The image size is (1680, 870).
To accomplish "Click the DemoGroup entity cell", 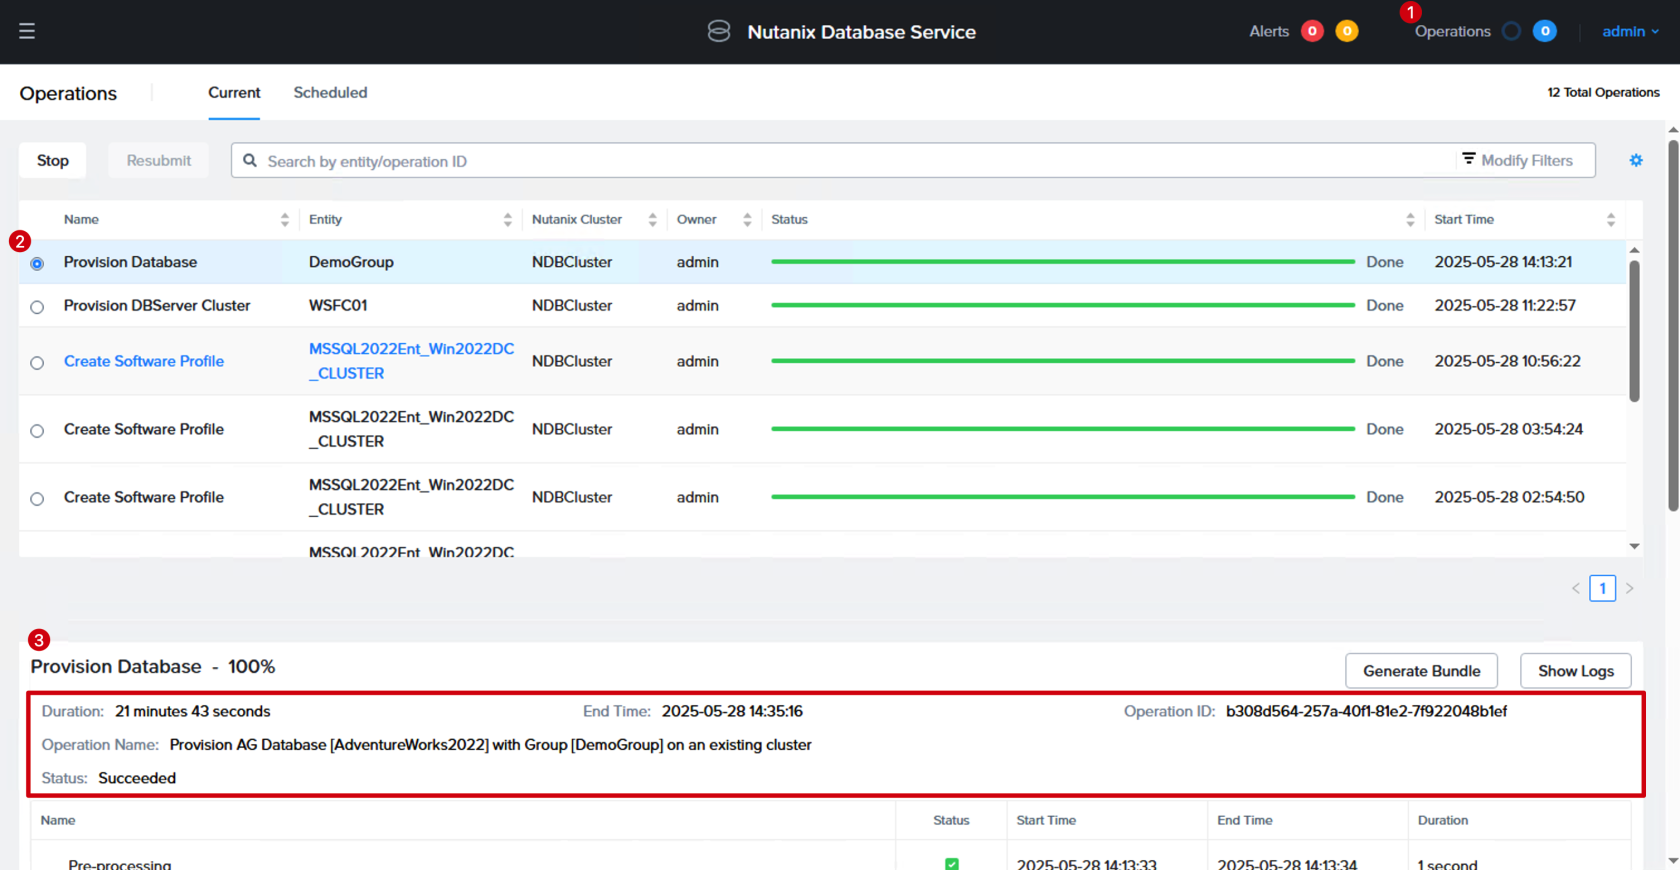I will click(x=351, y=262).
